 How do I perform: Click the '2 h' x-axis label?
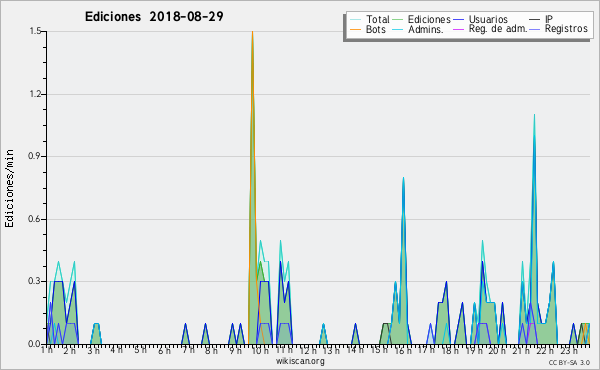[x=70, y=350]
